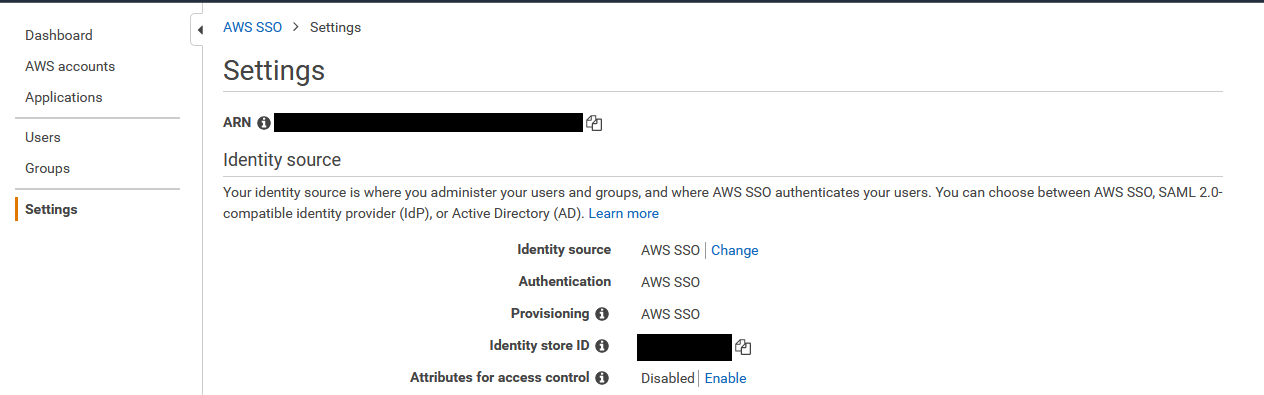Show info for Attributes for access control
The height and width of the screenshot is (395, 1264).
(602, 378)
